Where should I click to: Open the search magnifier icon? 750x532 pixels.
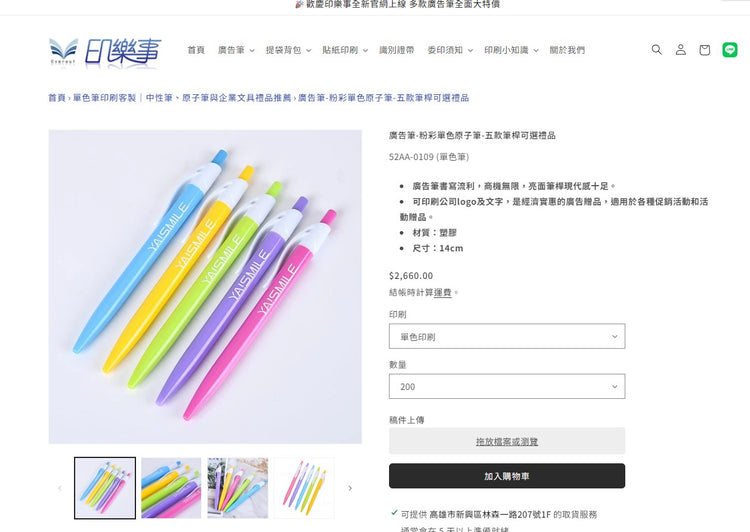tap(657, 50)
